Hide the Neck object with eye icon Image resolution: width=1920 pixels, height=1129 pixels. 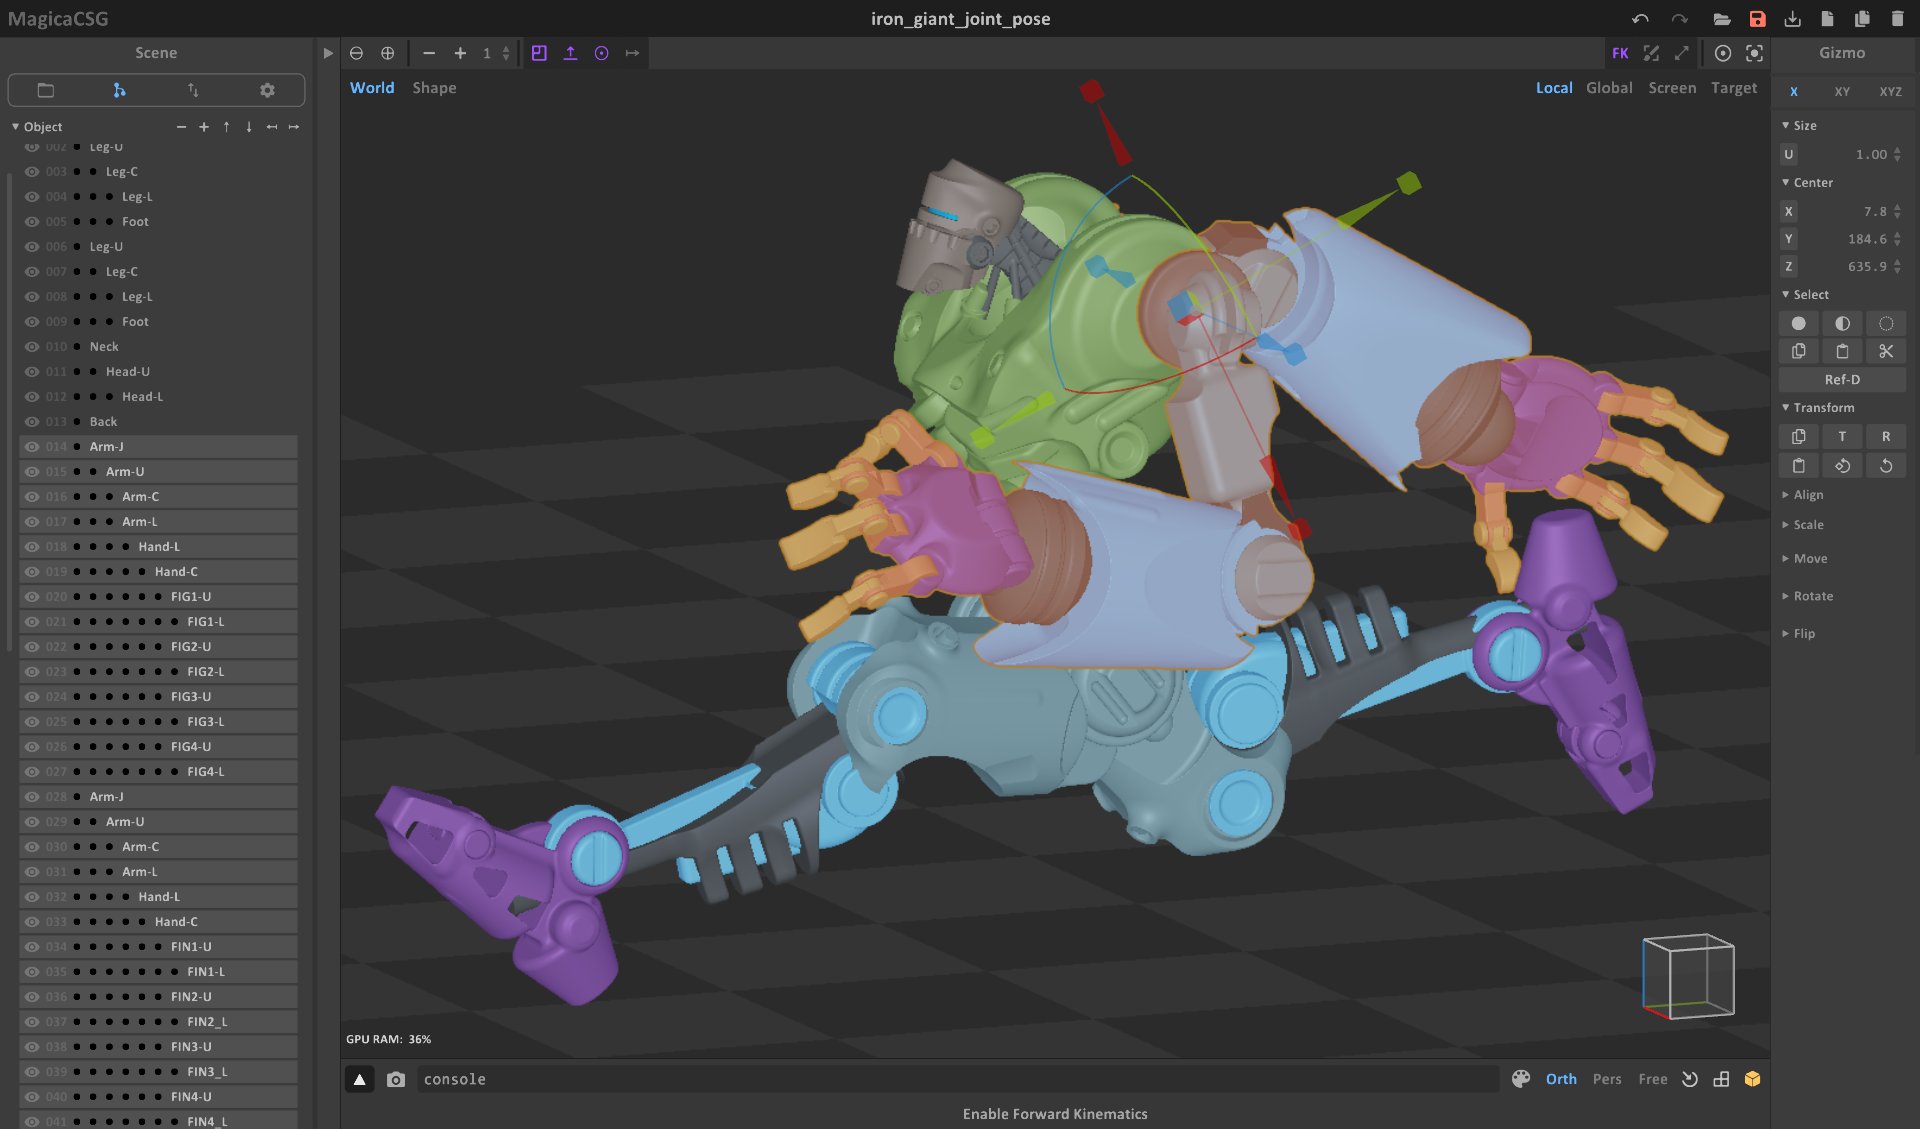pos(32,347)
